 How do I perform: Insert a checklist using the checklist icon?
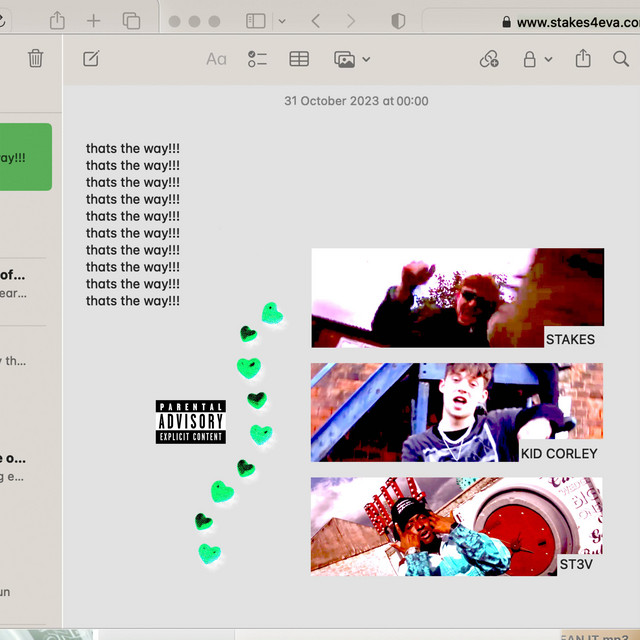point(257,59)
